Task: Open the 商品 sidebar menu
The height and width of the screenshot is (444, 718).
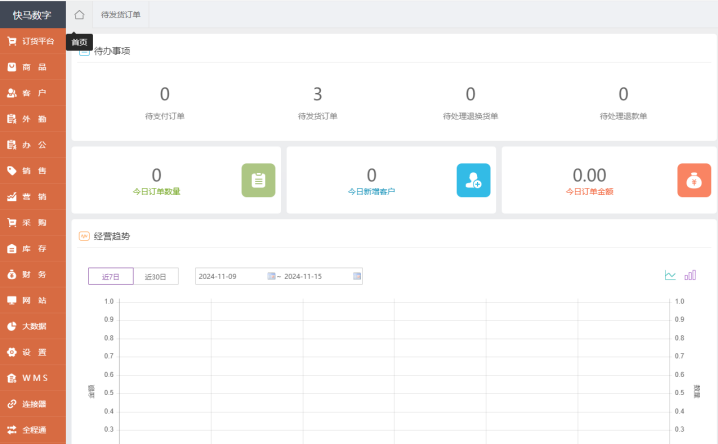Action: point(33,67)
